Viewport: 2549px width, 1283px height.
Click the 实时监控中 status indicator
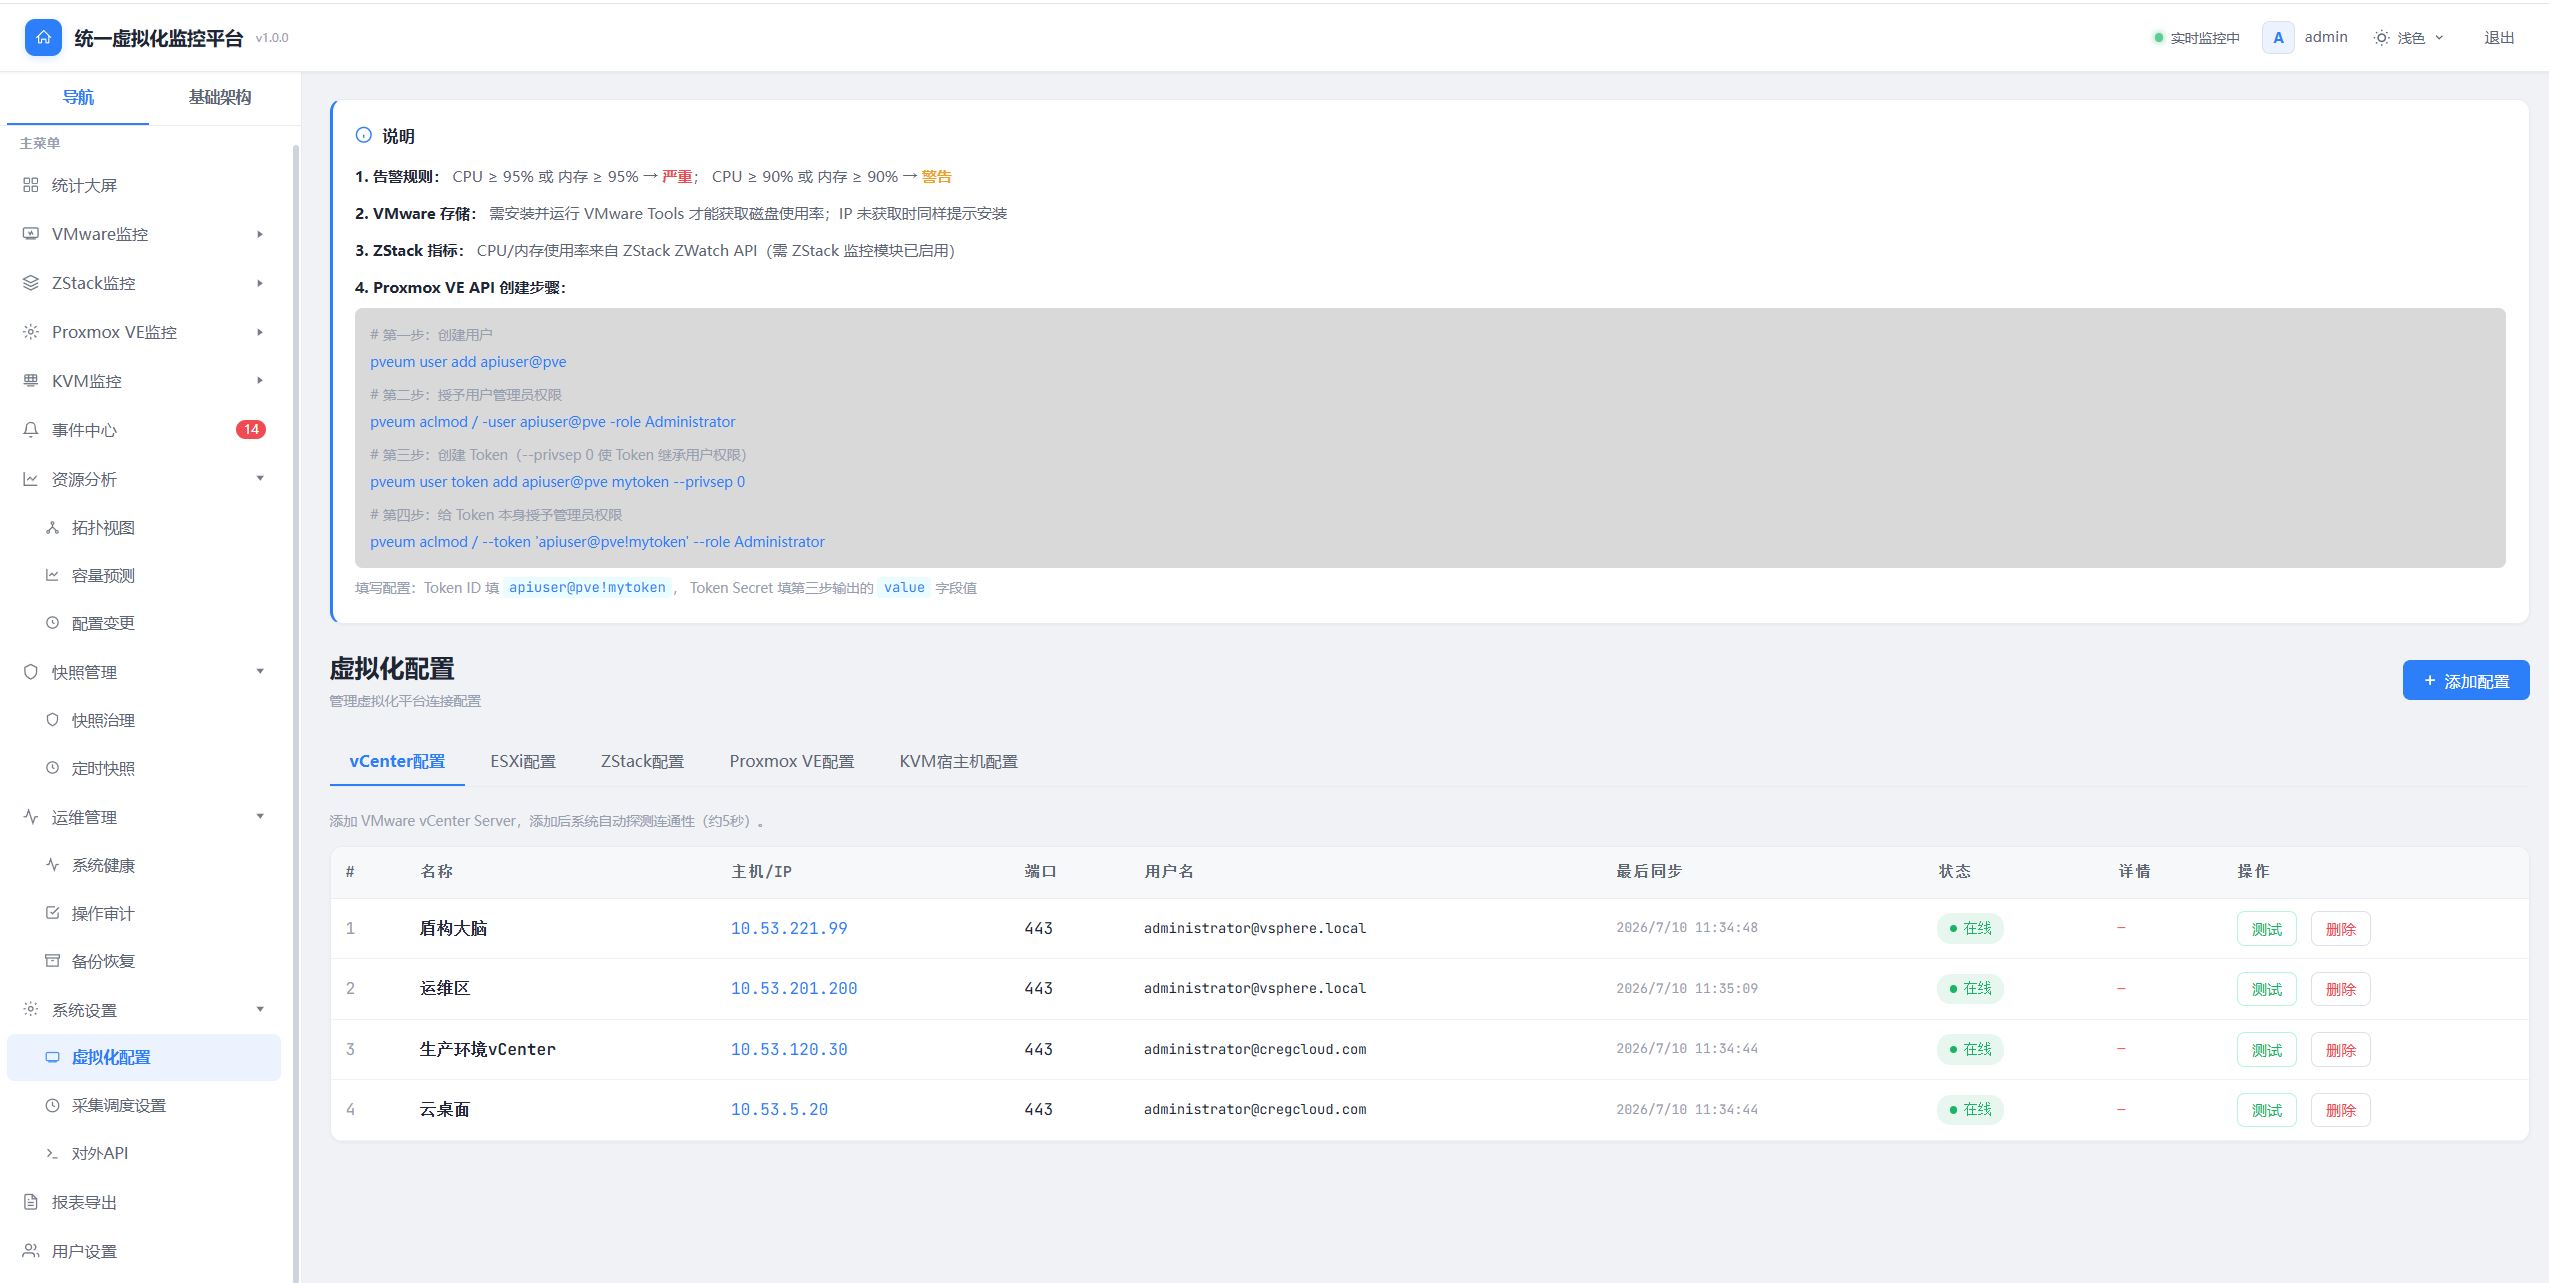[2196, 38]
